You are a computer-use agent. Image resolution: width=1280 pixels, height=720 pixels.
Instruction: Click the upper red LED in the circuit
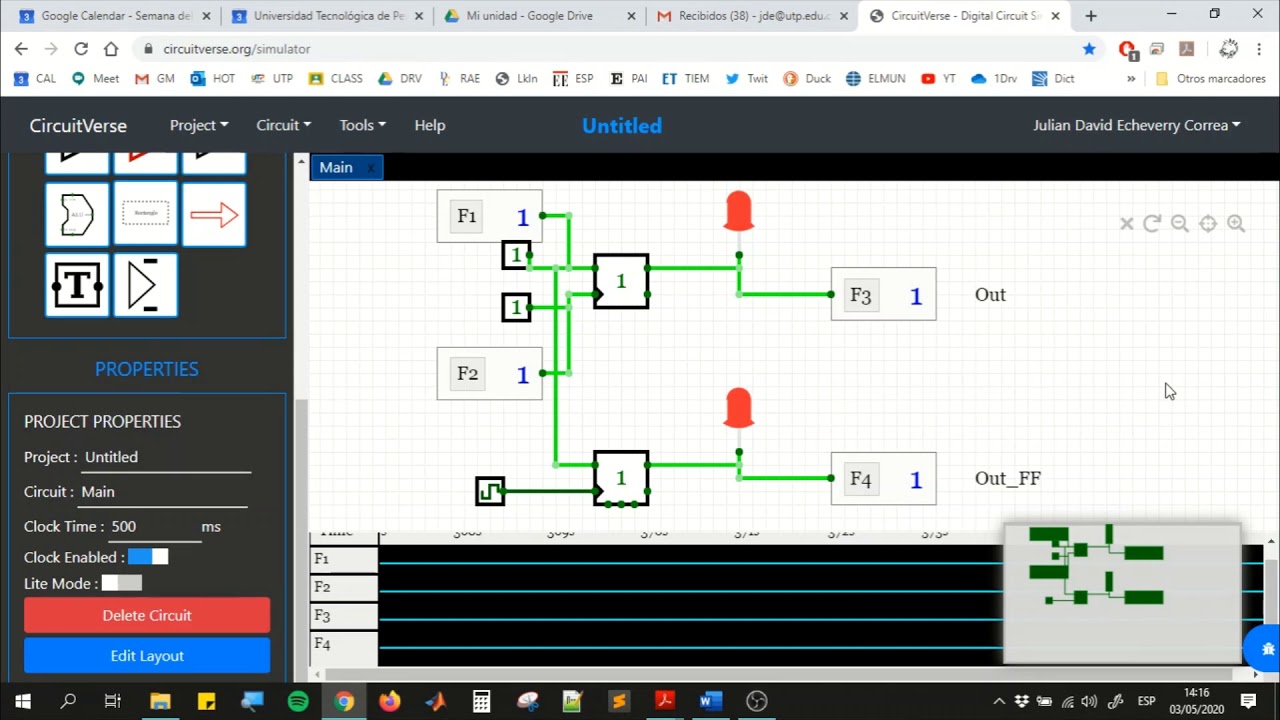point(738,211)
